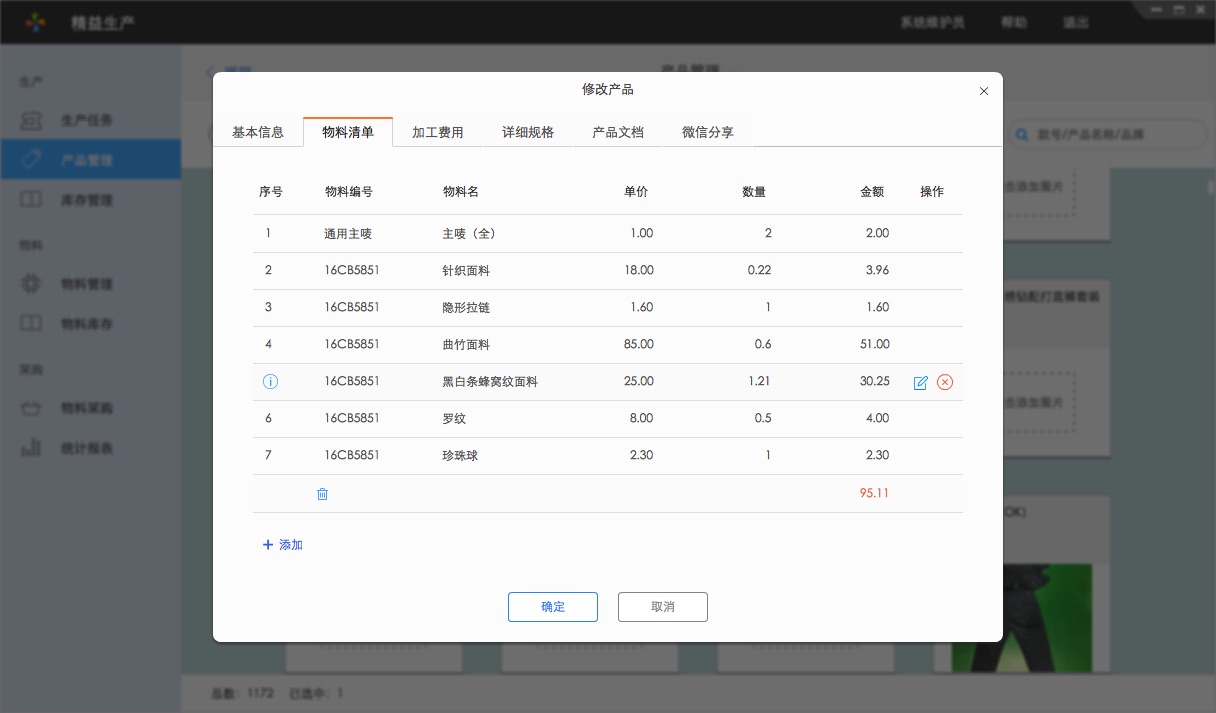The height and width of the screenshot is (713, 1216).
Task: Click 帮助 in the top bar
Action: point(1013,22)
